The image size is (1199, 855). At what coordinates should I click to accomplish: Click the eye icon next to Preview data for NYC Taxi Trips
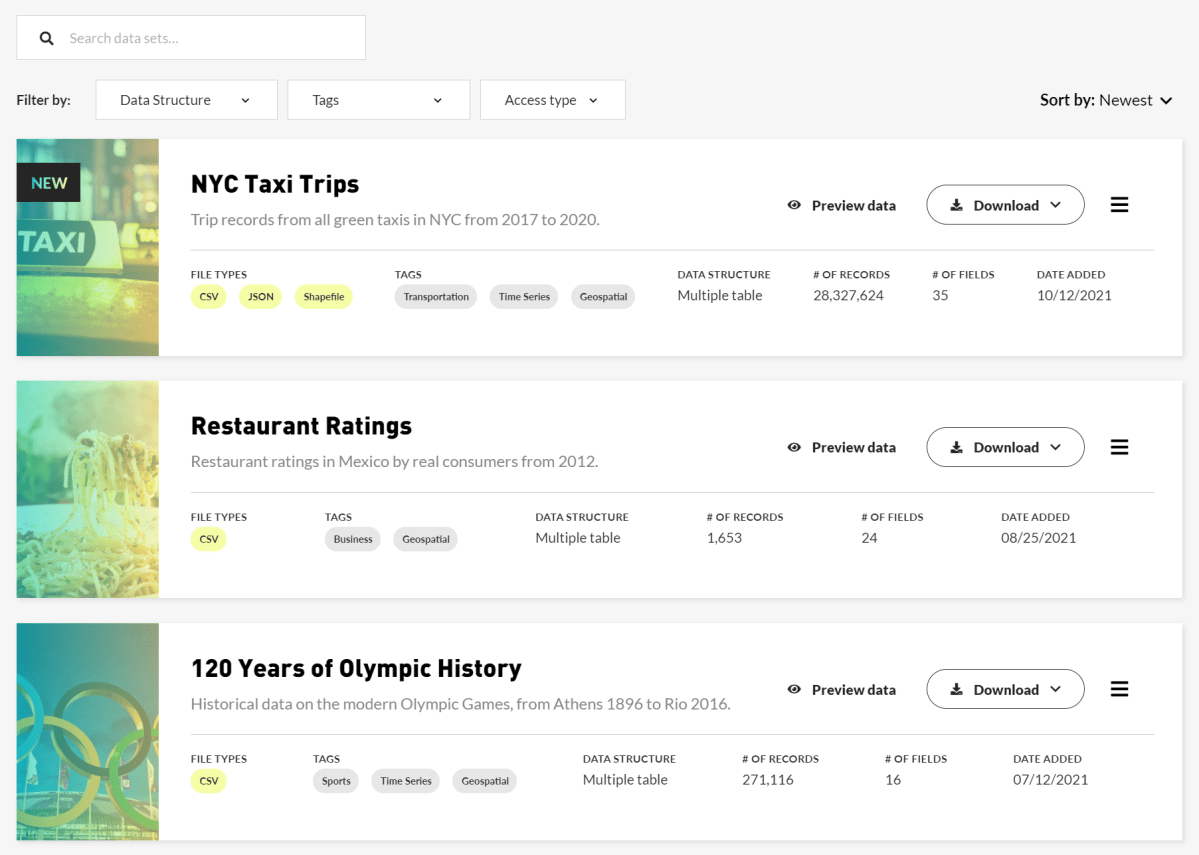point(794,205)
